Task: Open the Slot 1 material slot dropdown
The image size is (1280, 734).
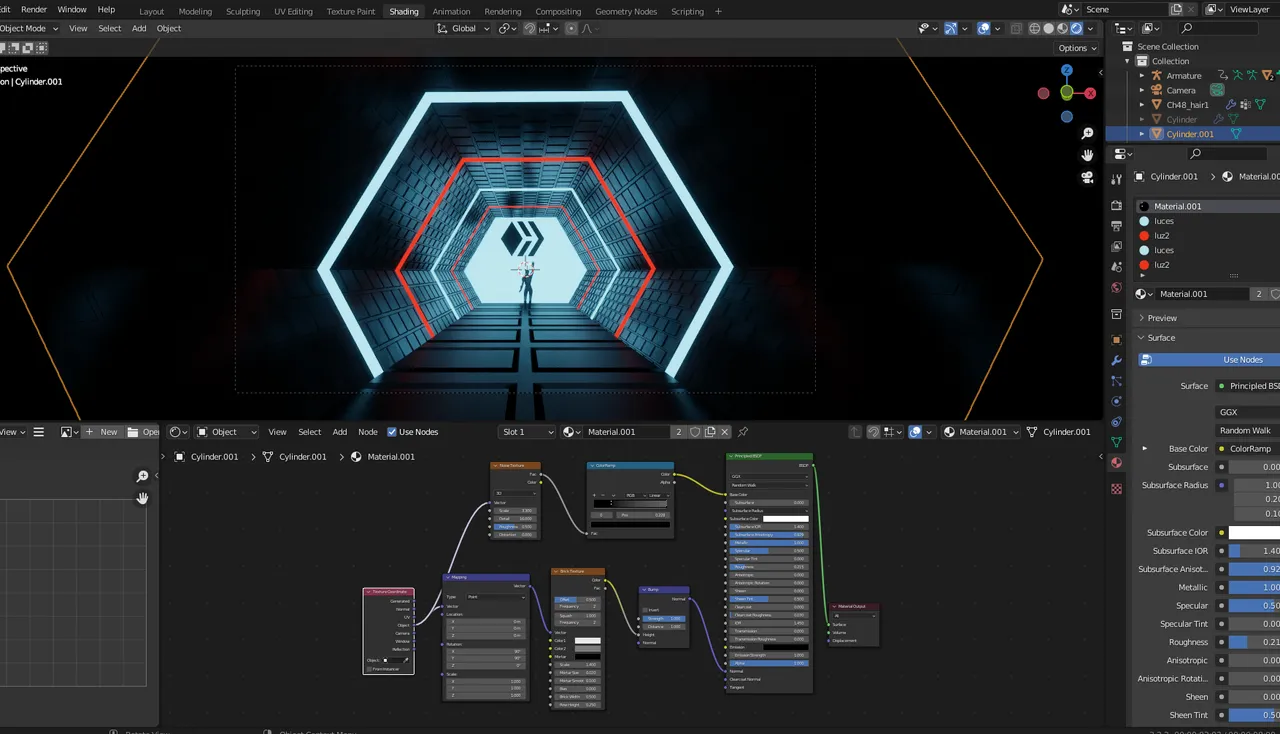Action: (526, 432)
